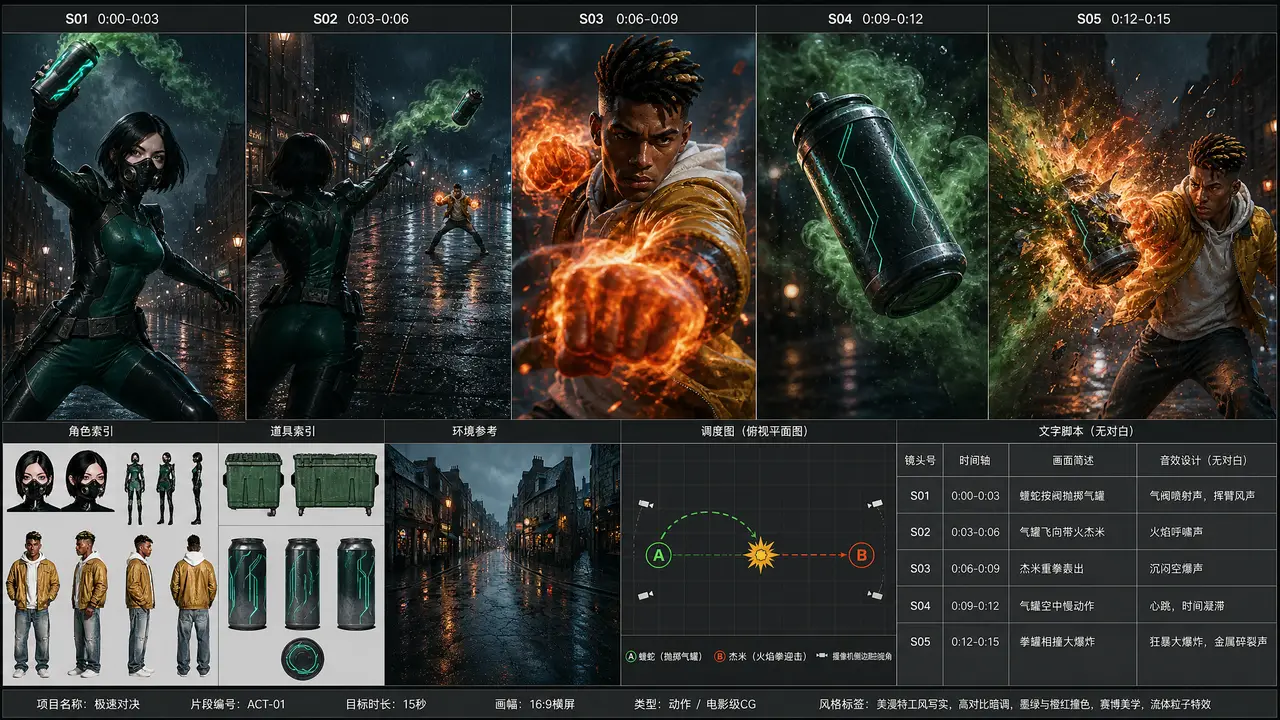Click the "S05 0:12-0:15" header label
The image size is (1280, 720).
pyautogui.click(x=1123, y=19)
